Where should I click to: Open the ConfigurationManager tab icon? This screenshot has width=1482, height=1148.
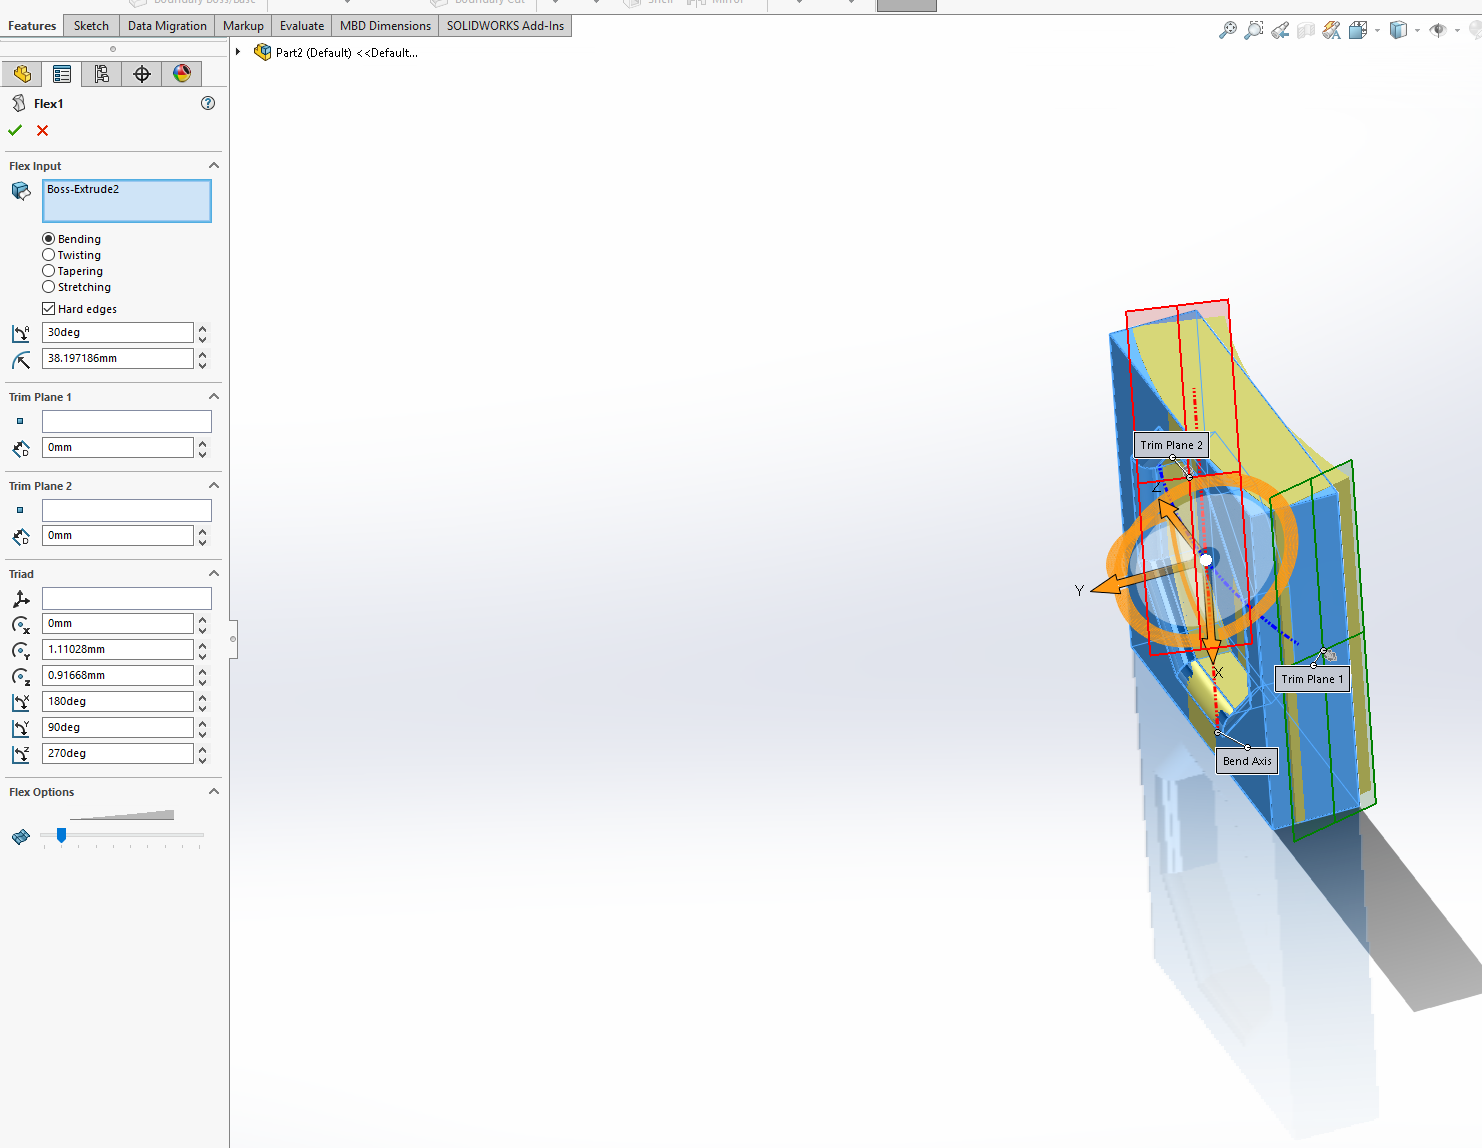101,73
